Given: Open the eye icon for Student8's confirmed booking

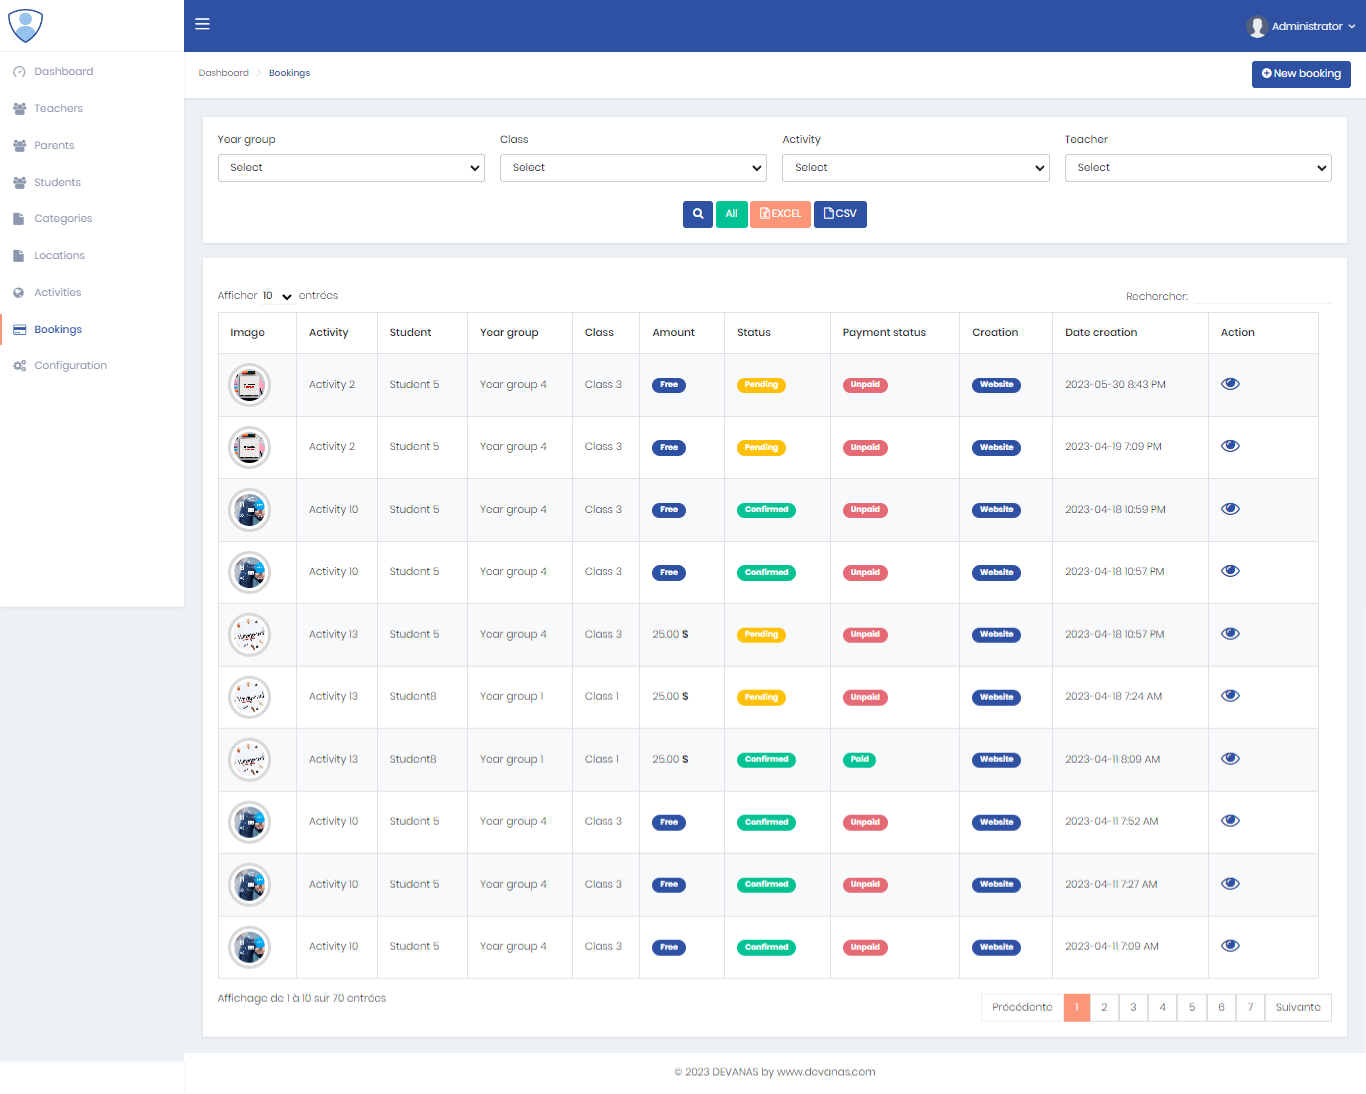Looking at the screenshot, I should [x=1230, y=758].
